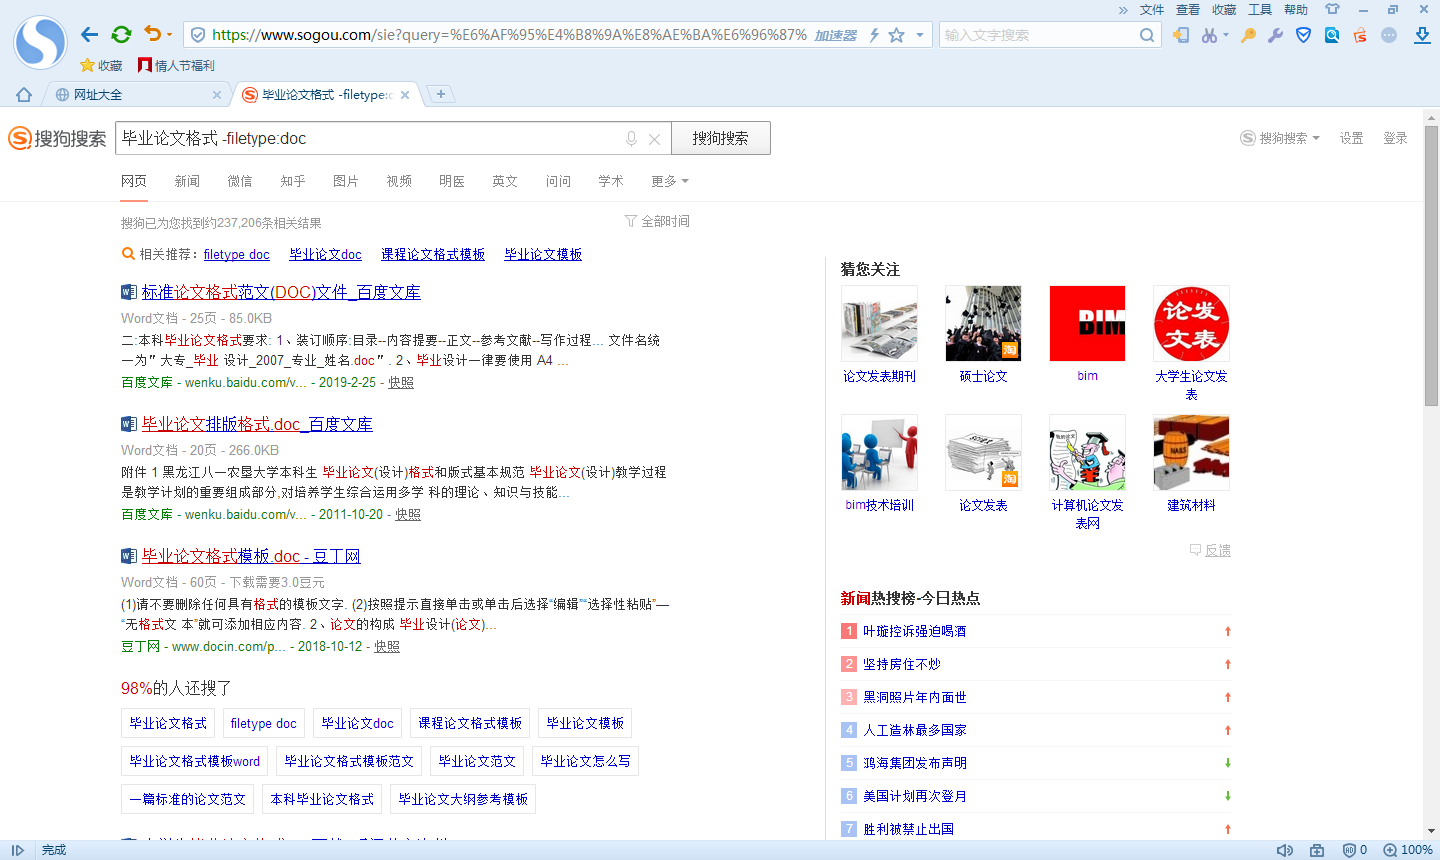The width and height of the screenshot is (1440, 860).
Task: Click the voice input microphone in search box
Action: (x=631, y=139)
